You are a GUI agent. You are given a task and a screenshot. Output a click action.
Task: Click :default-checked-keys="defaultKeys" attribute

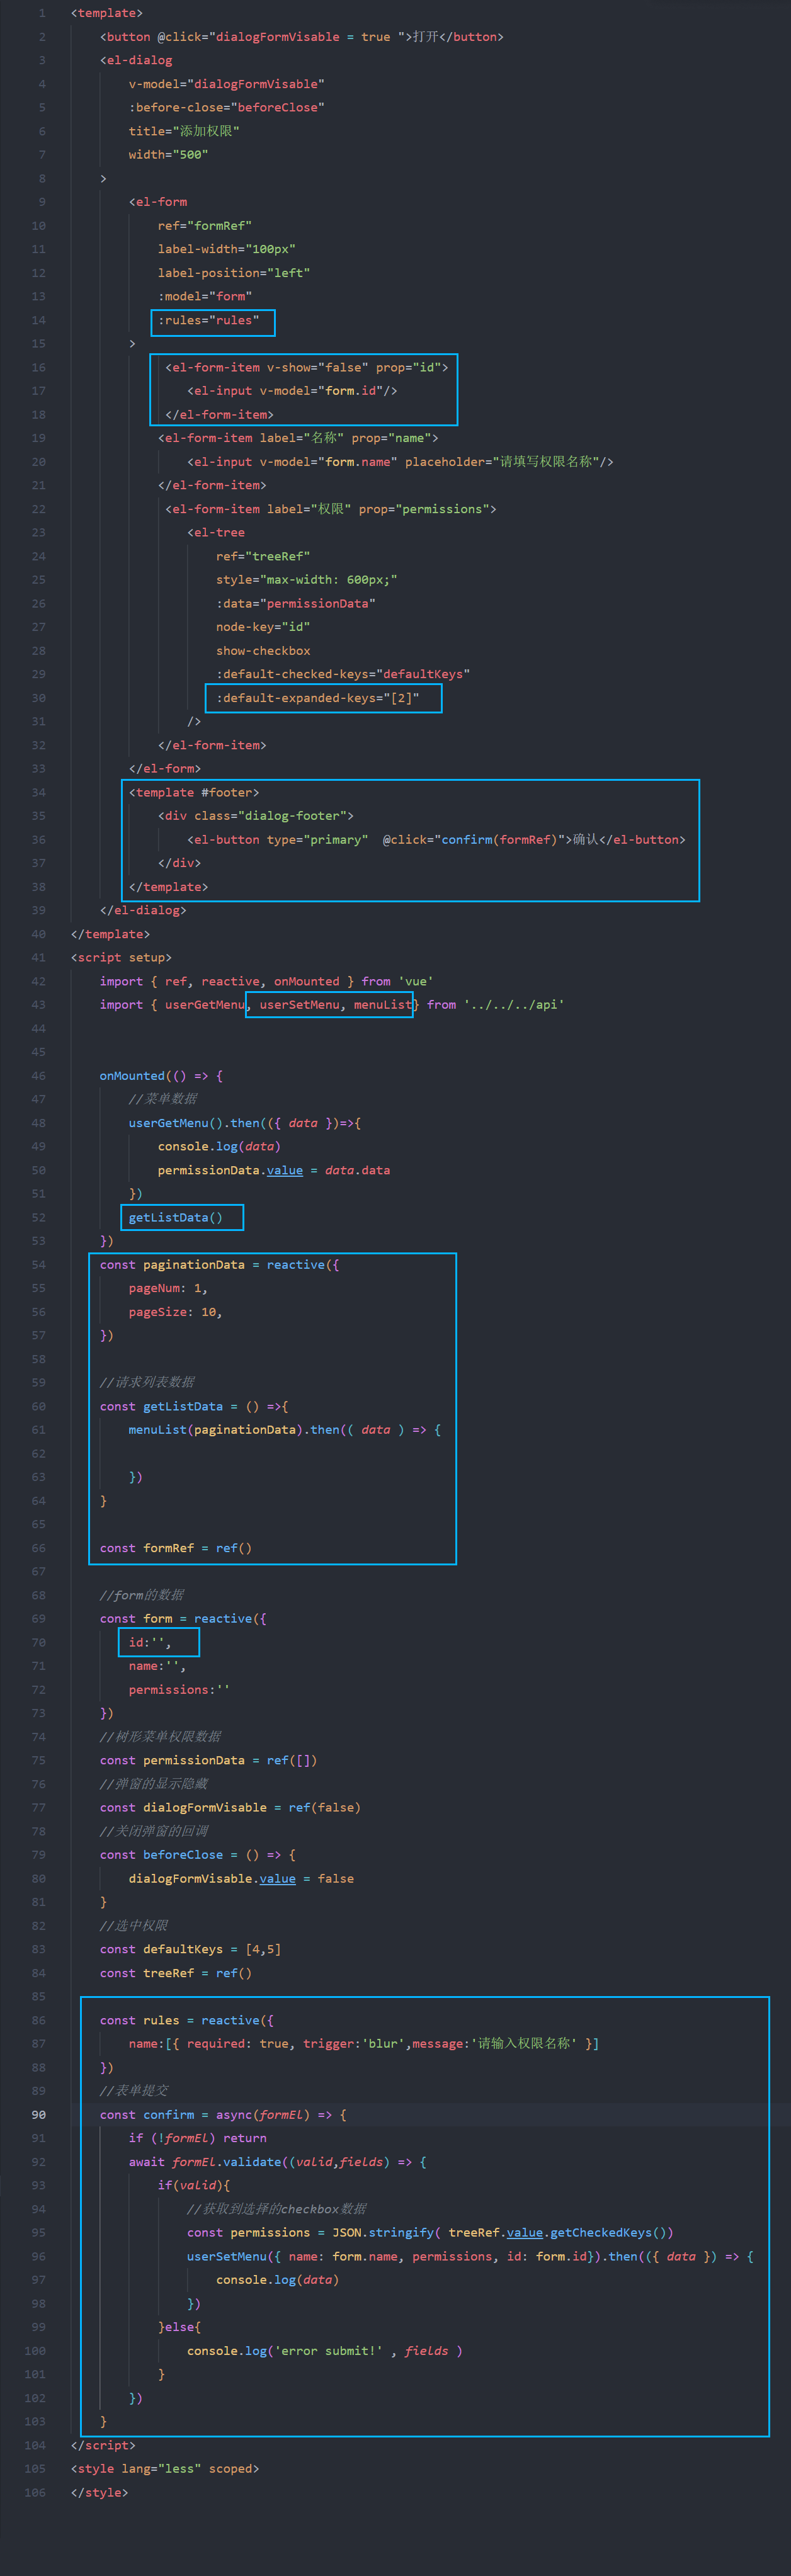[x=343, y=674]
